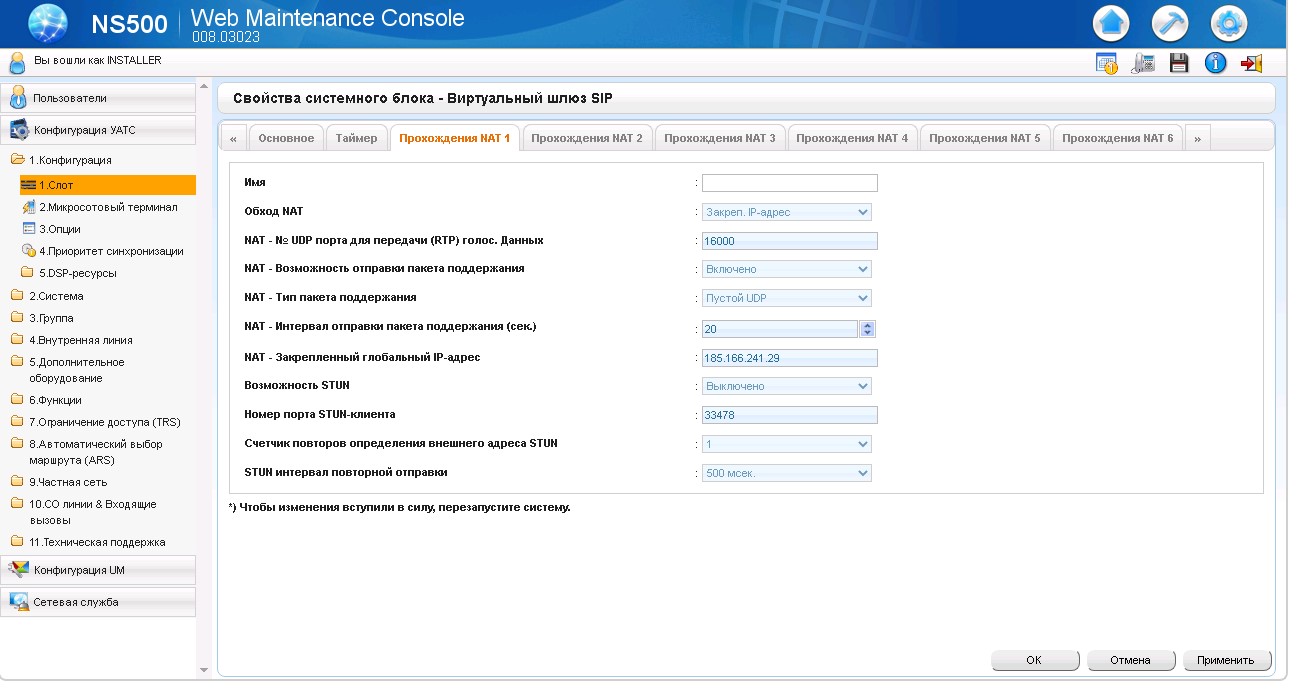Expand the 2.Система folder
Viewport: 1314px width, 689px height.
pyautogui.click(x=48, y=296)
